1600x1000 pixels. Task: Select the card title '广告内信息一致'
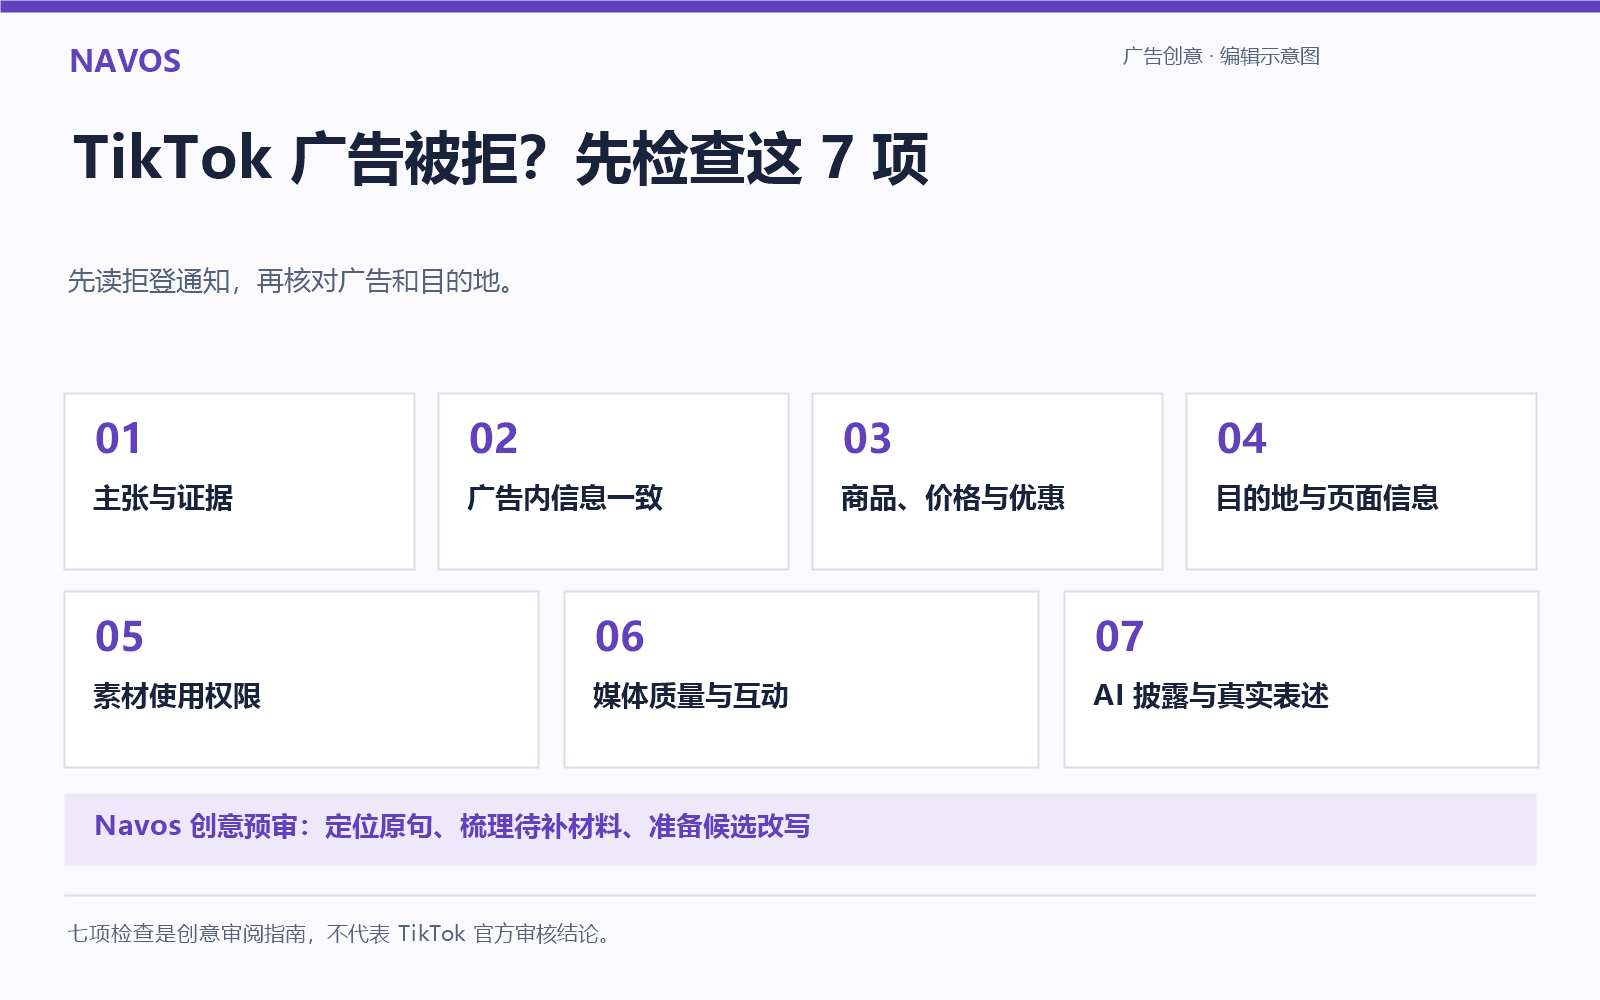click(x=565, y=498)
